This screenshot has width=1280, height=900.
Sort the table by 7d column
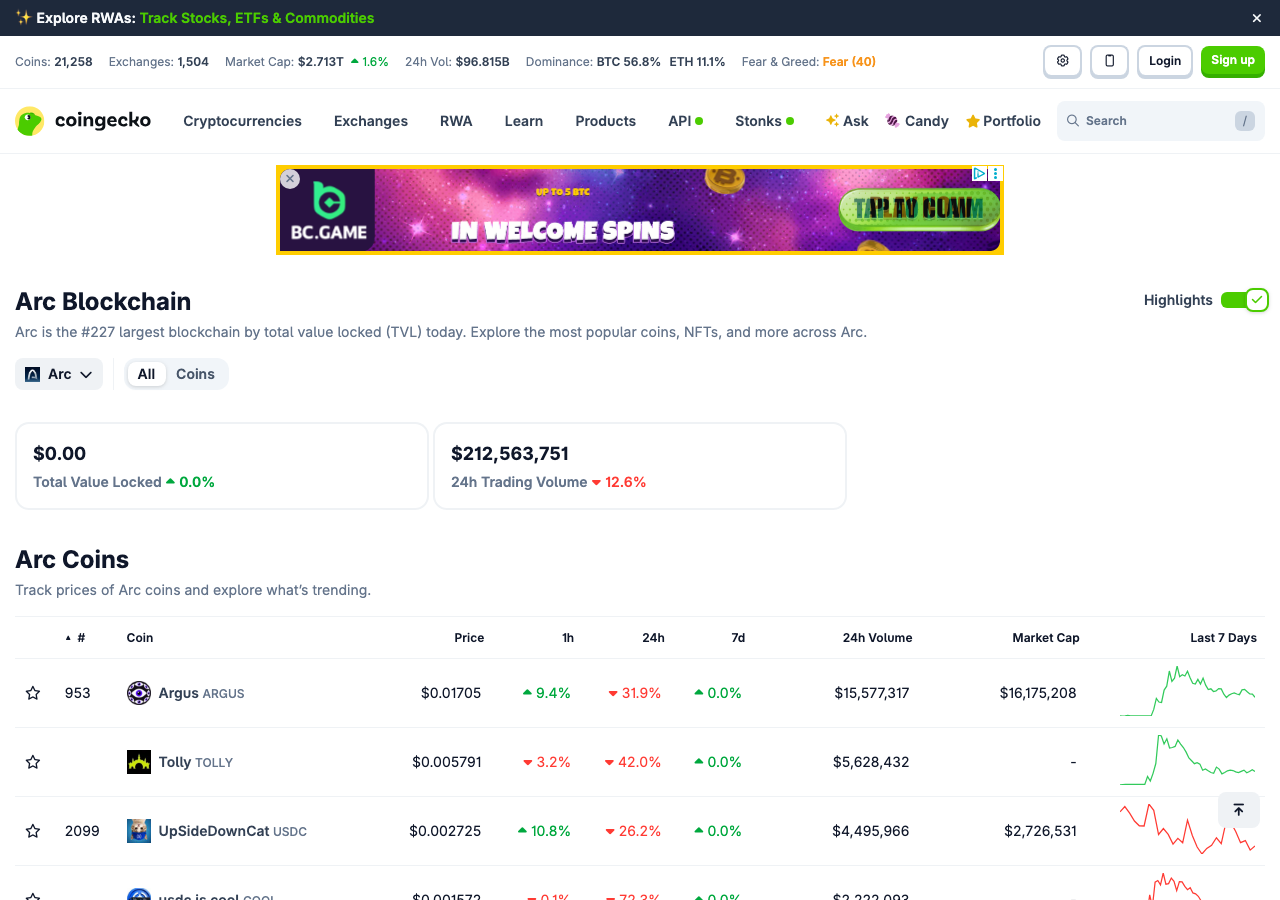(x=738, y=638)
